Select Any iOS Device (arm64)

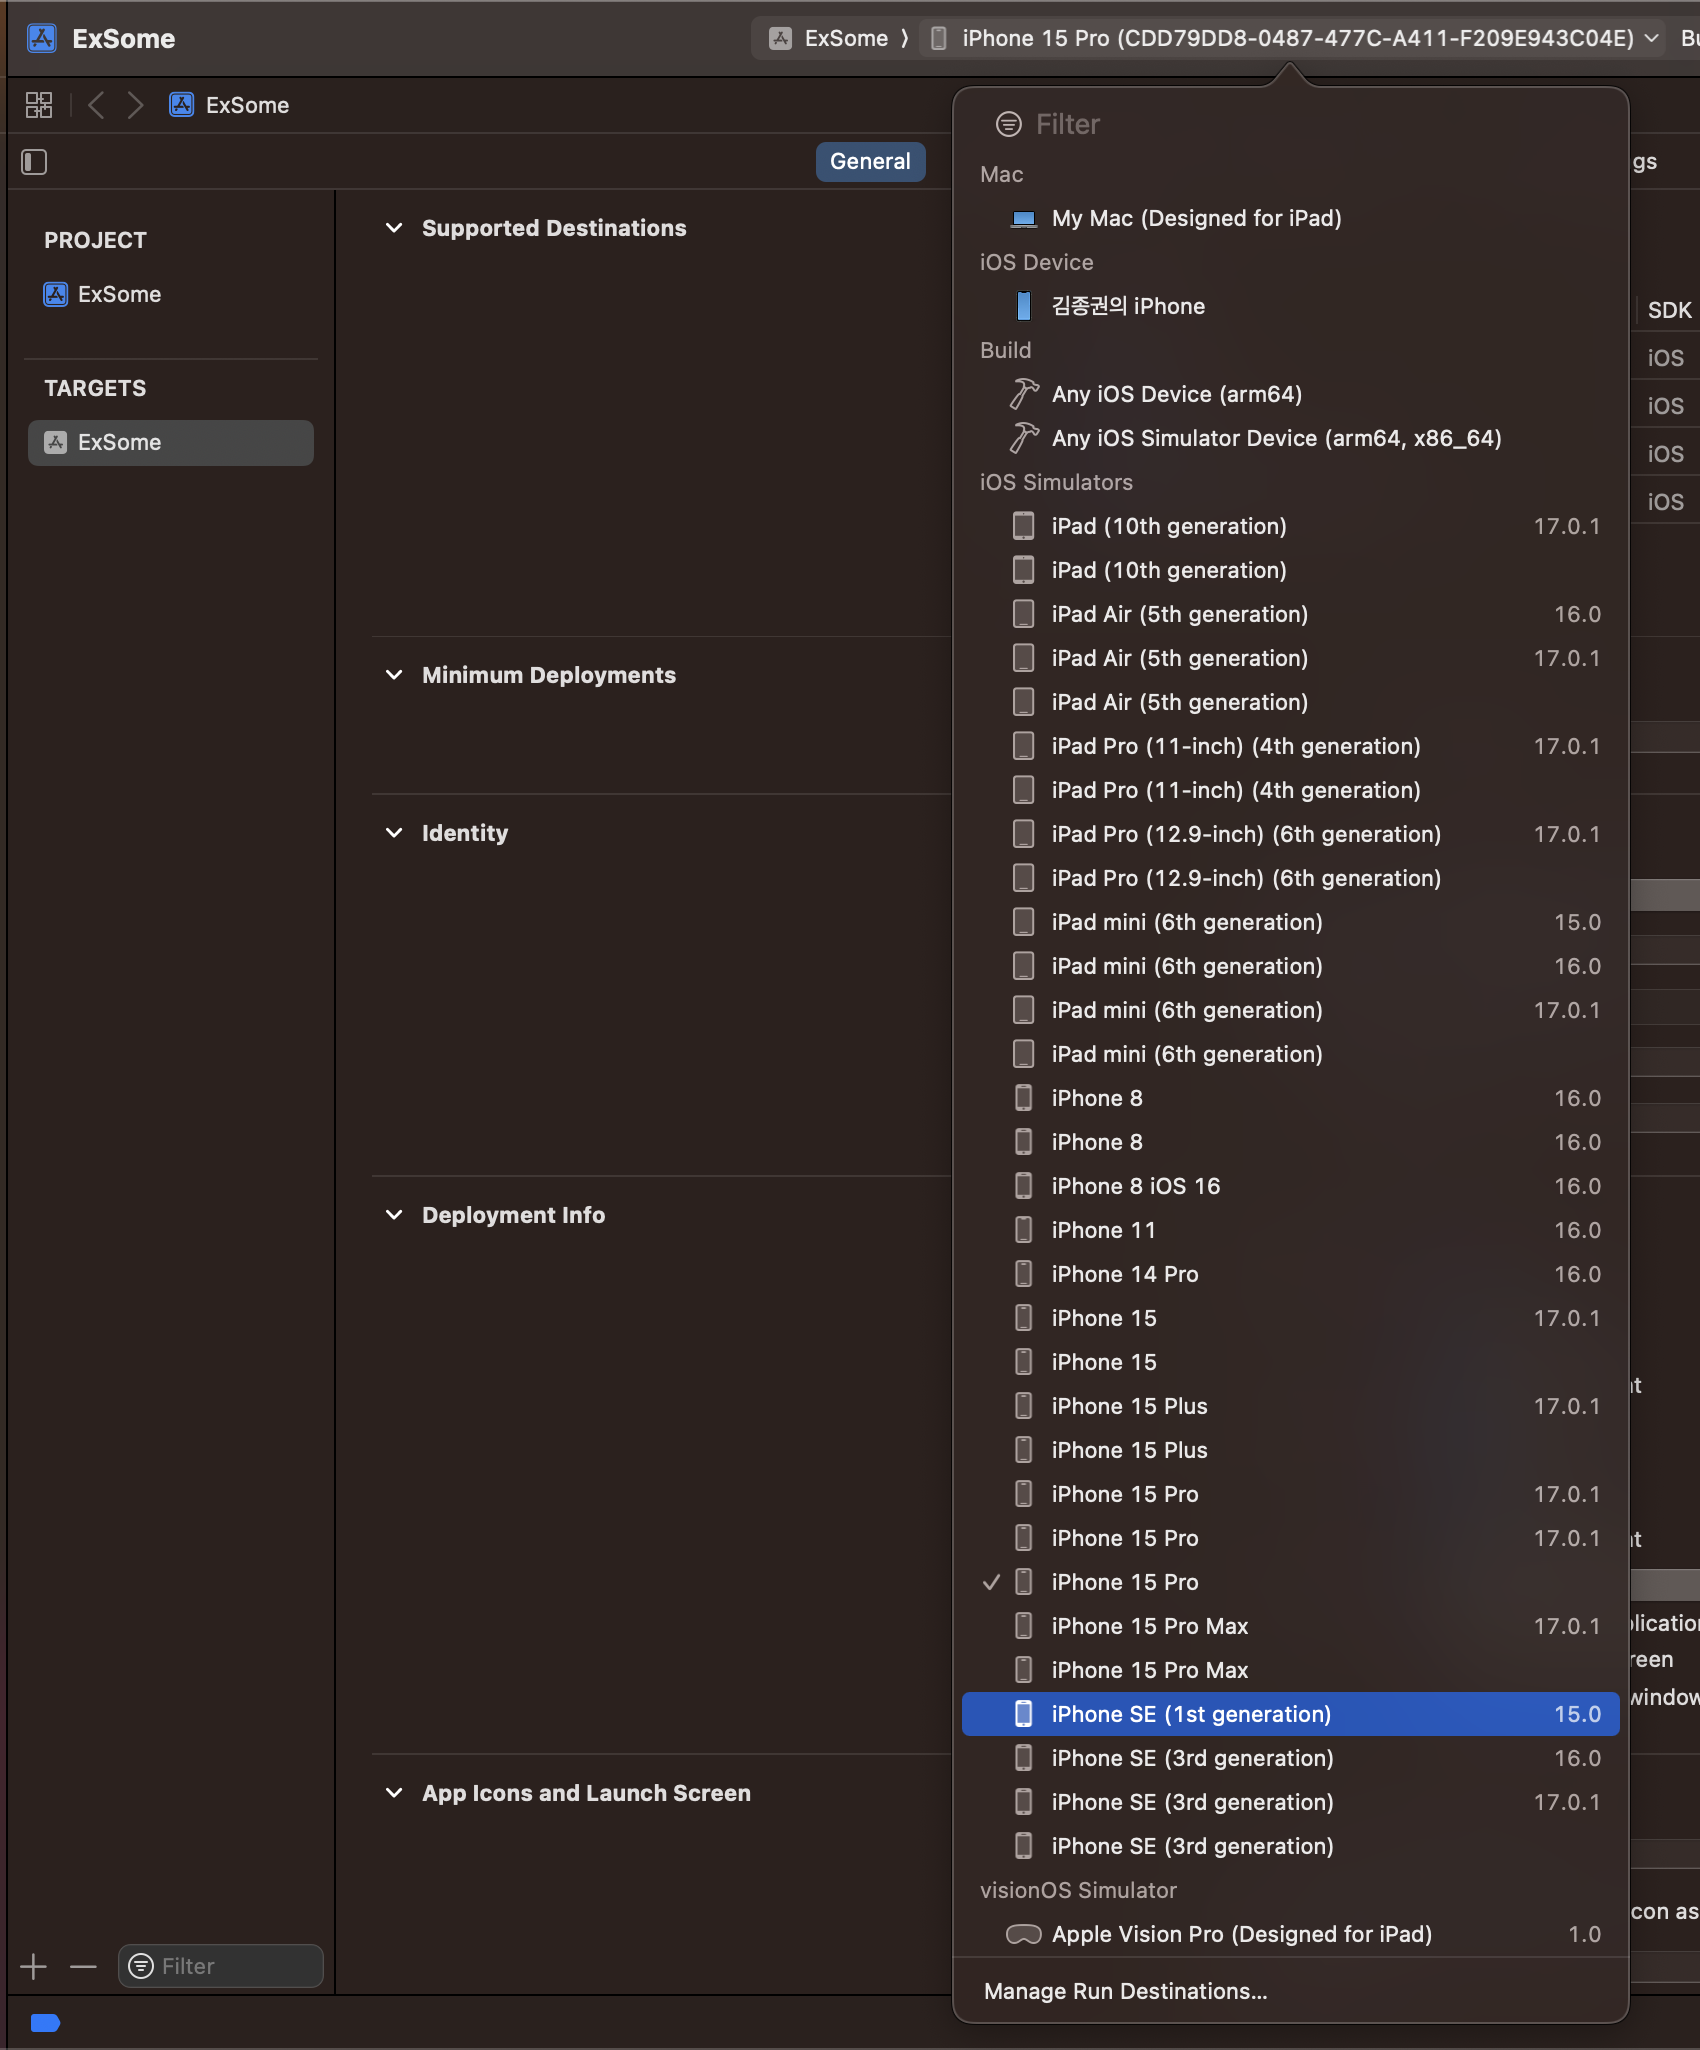pyautogui.click(x=1290, y=394)
